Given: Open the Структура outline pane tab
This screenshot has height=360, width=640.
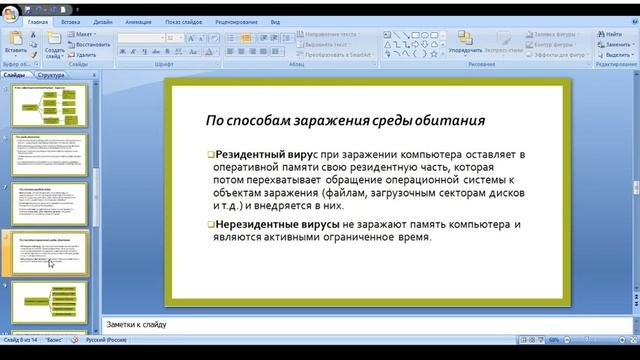Looking at the screenshot, I should (51, 75).
